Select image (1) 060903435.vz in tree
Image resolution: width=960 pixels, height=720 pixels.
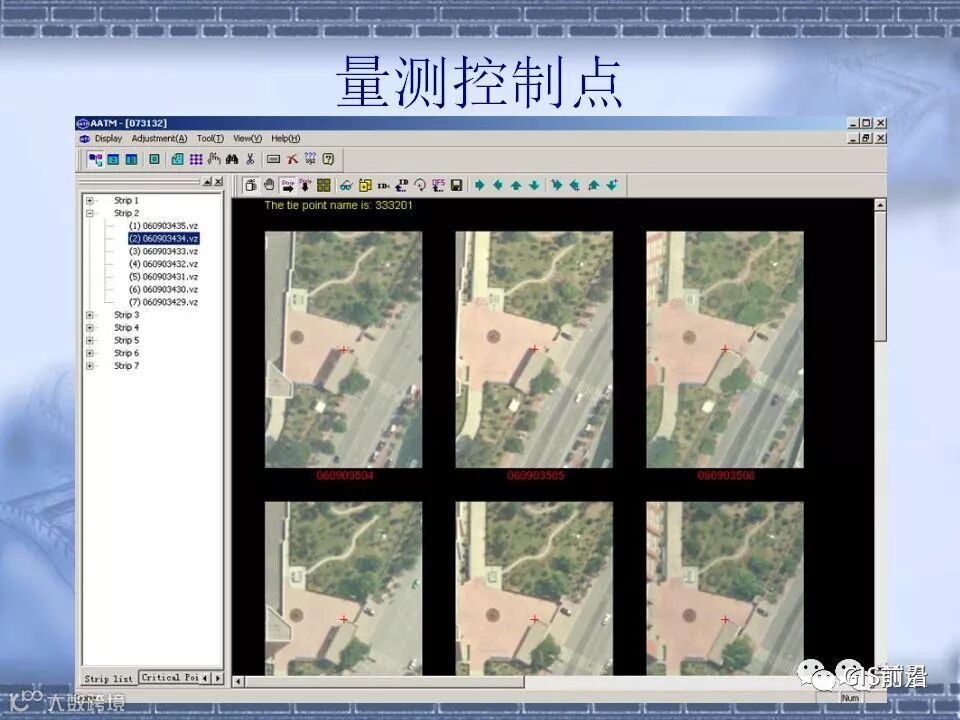pyautogui.click(x=163, y=226)
